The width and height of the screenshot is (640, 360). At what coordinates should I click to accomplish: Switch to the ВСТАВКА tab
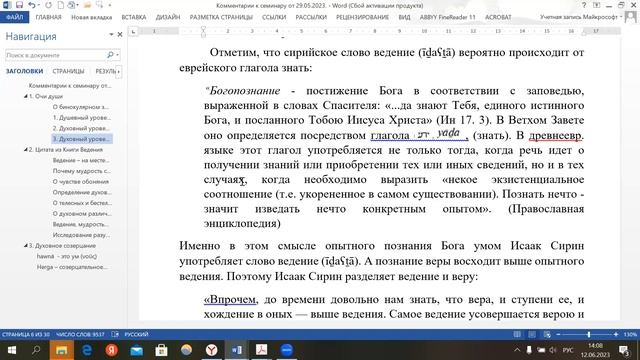tap(133, 17)
